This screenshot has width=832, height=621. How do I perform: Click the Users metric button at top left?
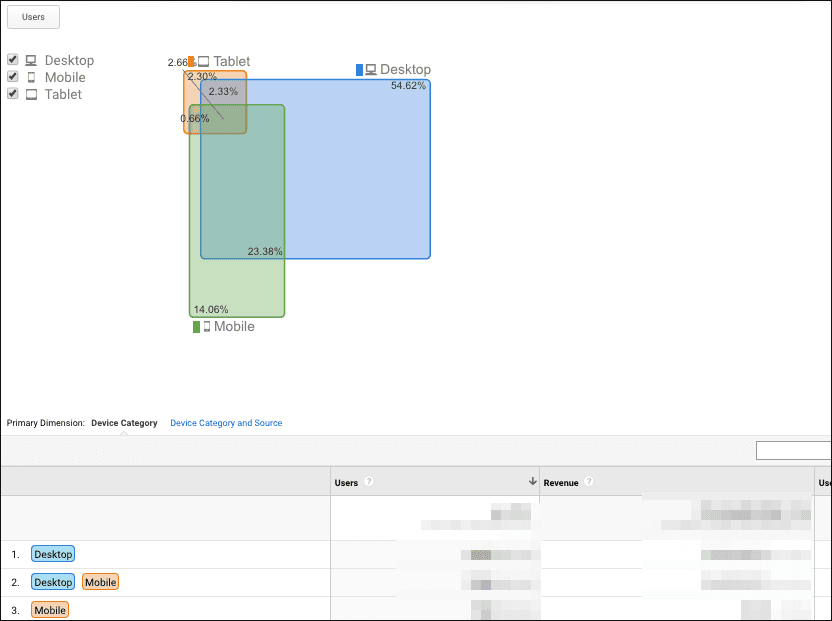point(33,16)
